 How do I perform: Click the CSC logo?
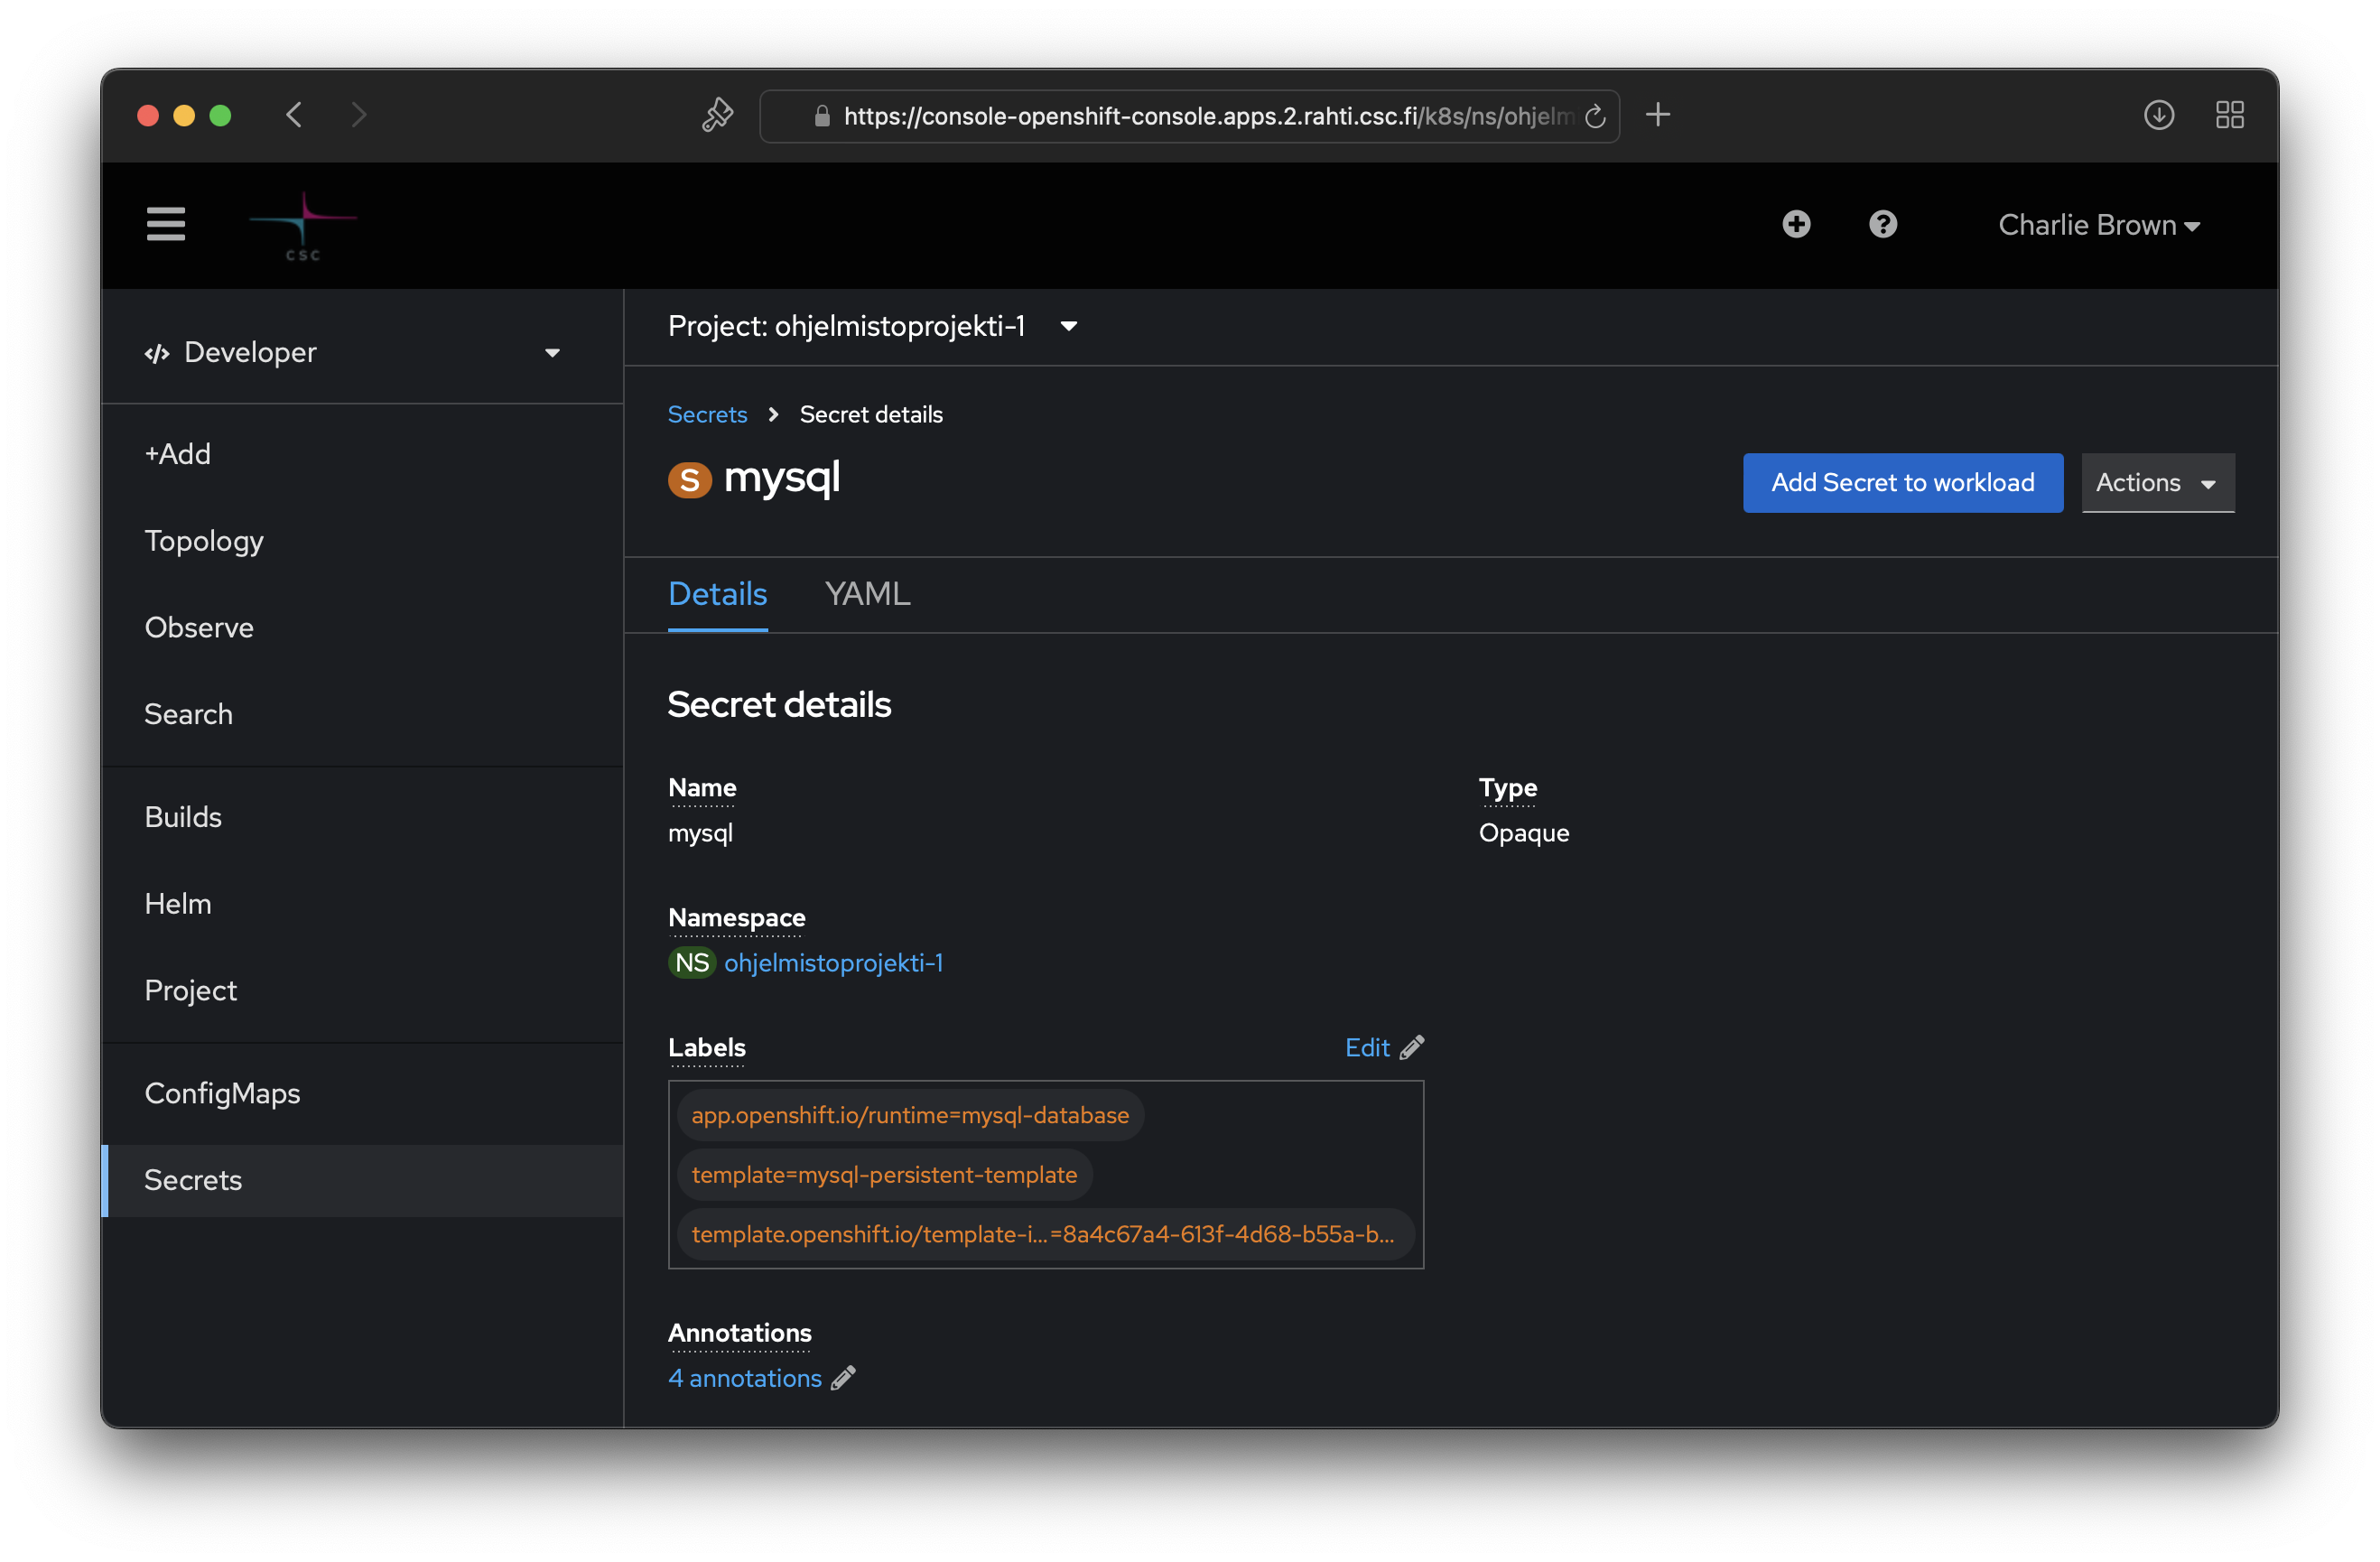[303, 226]
